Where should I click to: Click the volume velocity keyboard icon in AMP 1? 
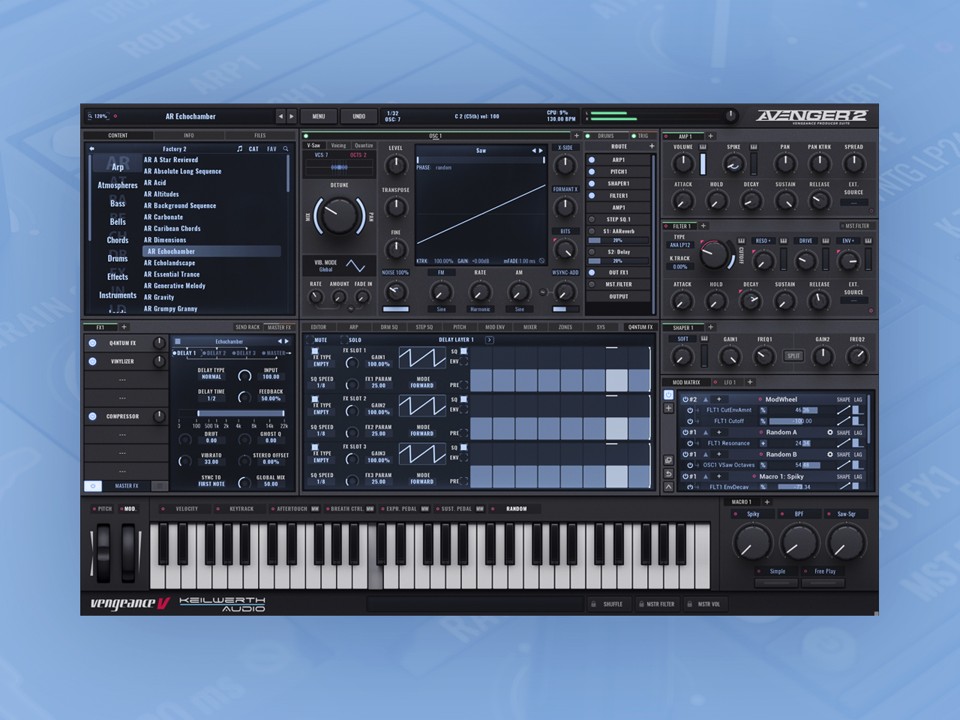[703, 147]
